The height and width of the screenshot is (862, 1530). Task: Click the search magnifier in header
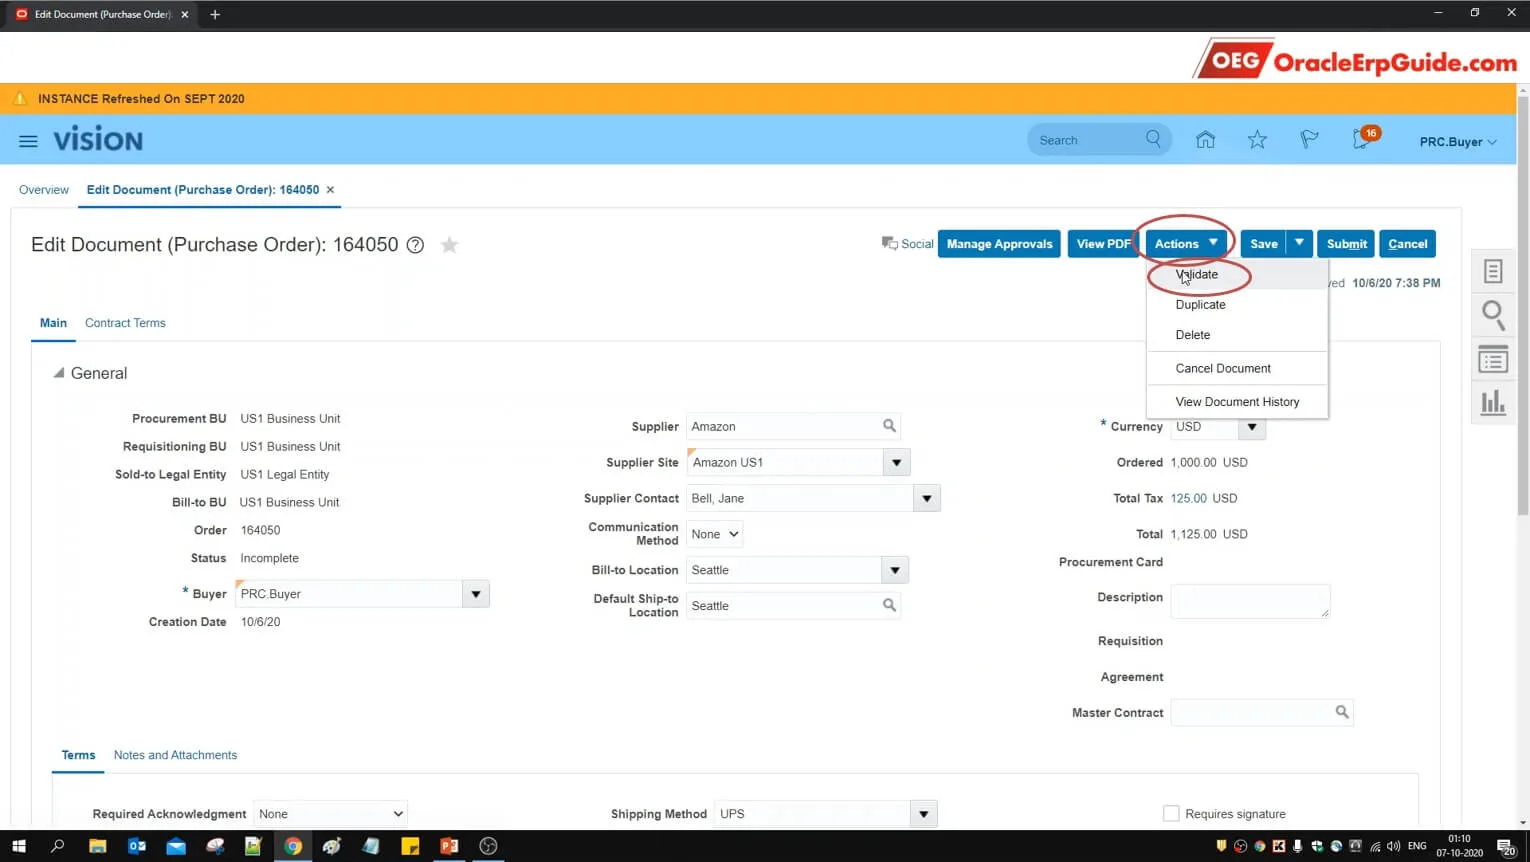click(1153, 139)
